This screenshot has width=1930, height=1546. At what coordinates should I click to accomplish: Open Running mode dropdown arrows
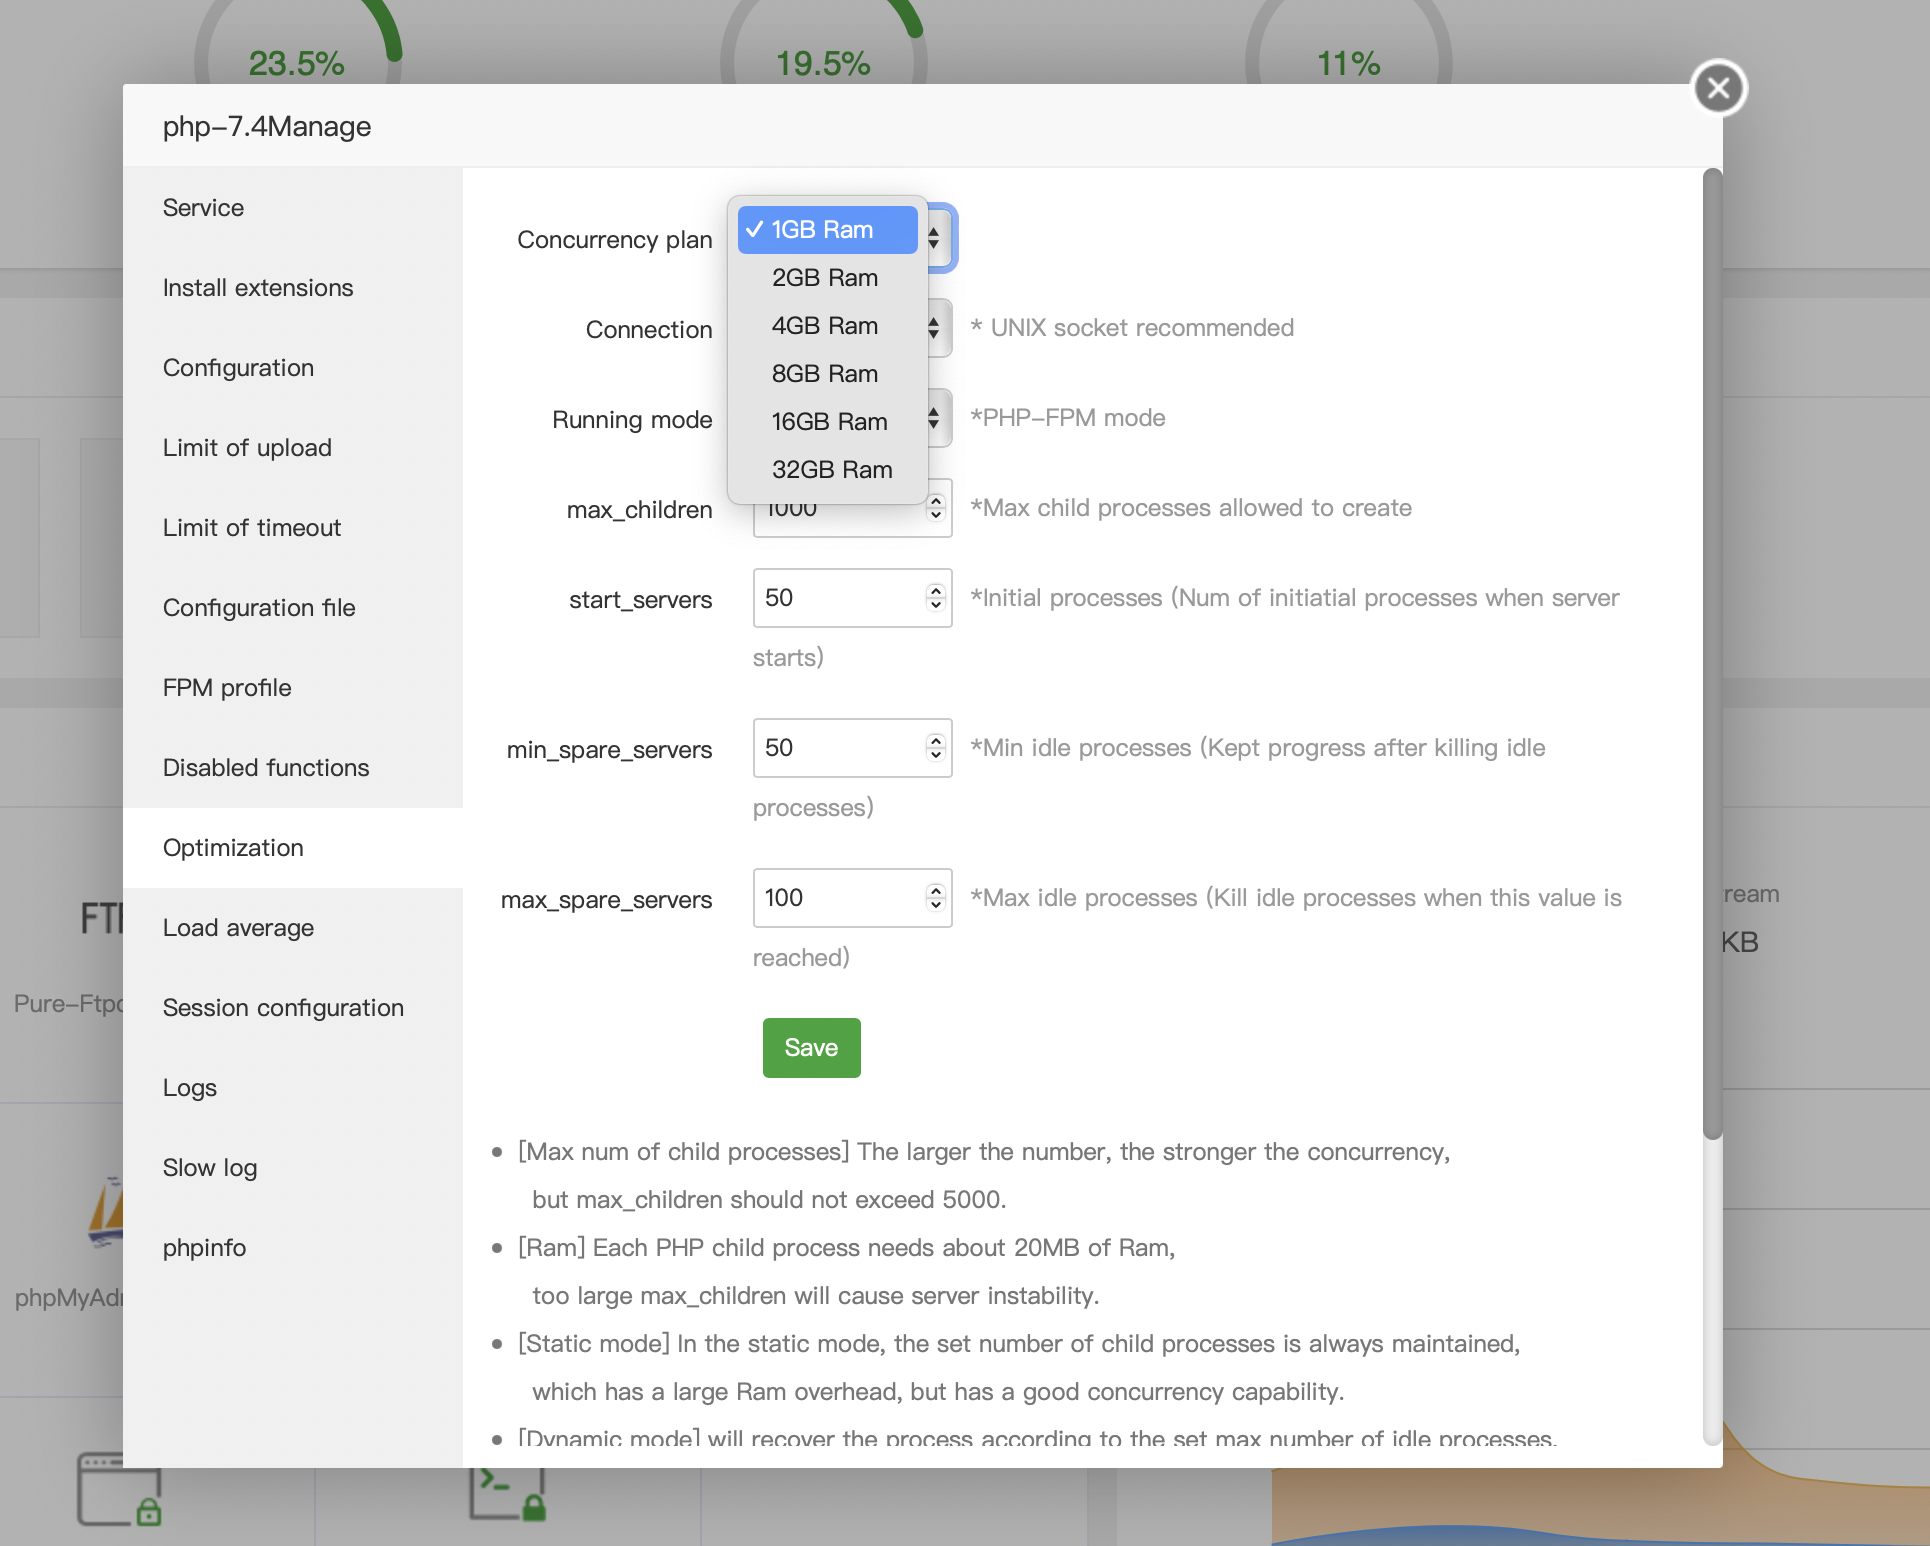click(x=935, y=418)
